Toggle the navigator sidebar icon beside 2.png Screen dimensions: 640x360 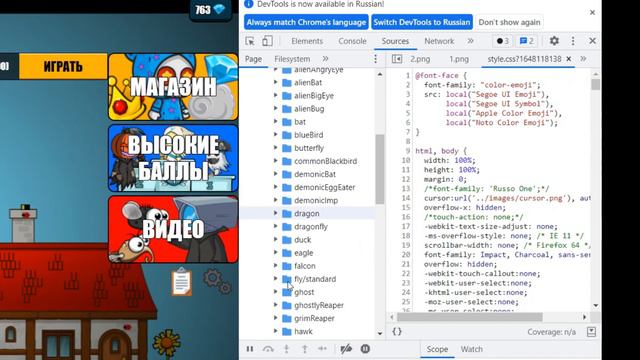(396, 59)
